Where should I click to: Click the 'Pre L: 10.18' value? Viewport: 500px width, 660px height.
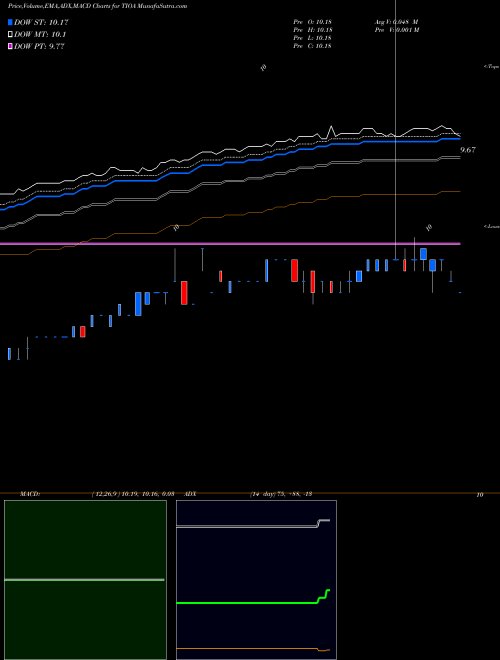[x=312, y=38]
